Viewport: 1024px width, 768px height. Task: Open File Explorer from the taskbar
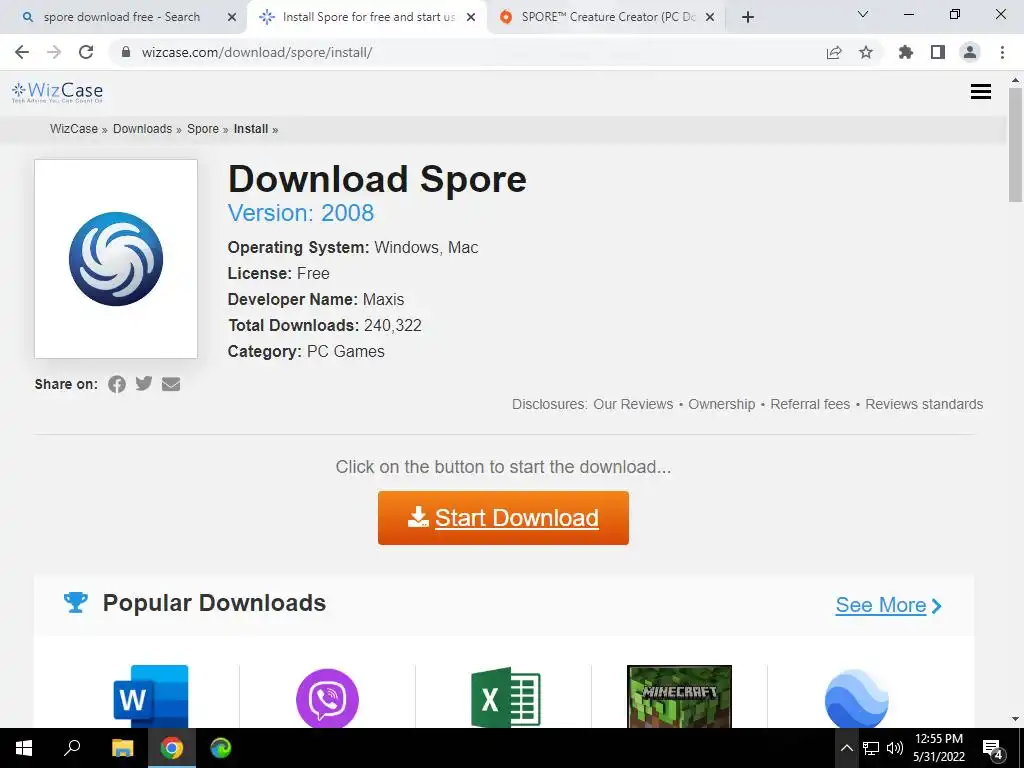coord(122,748)
